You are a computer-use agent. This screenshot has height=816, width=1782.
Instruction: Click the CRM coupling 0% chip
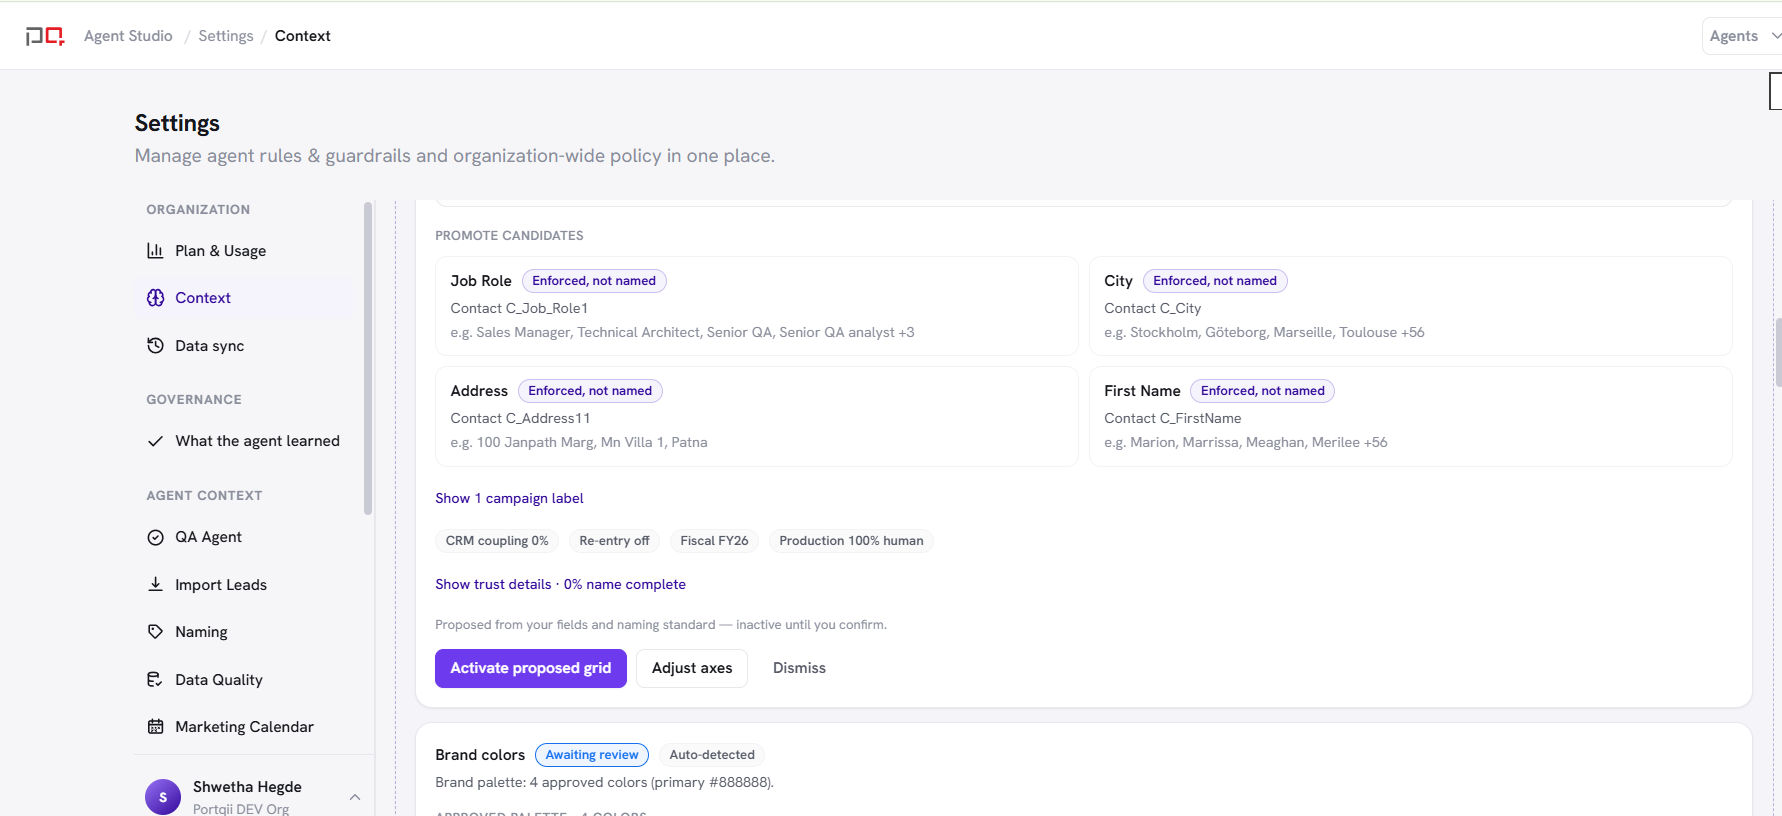click(x=497, y=541)
